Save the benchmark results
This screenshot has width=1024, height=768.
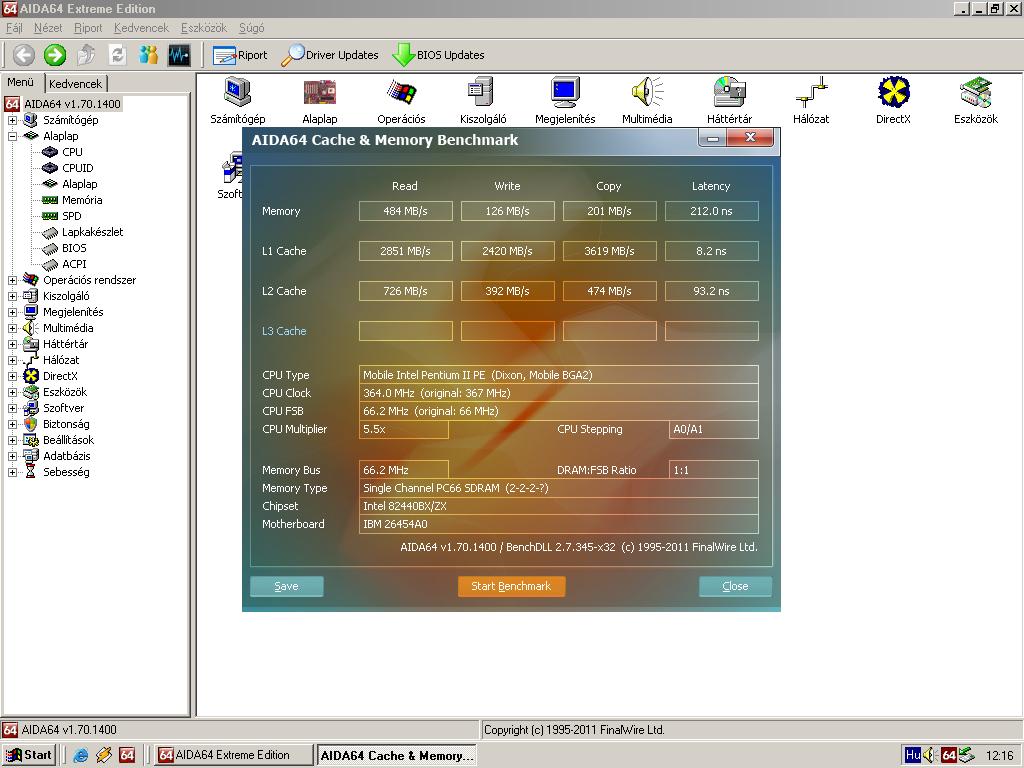tap(287, 586)
